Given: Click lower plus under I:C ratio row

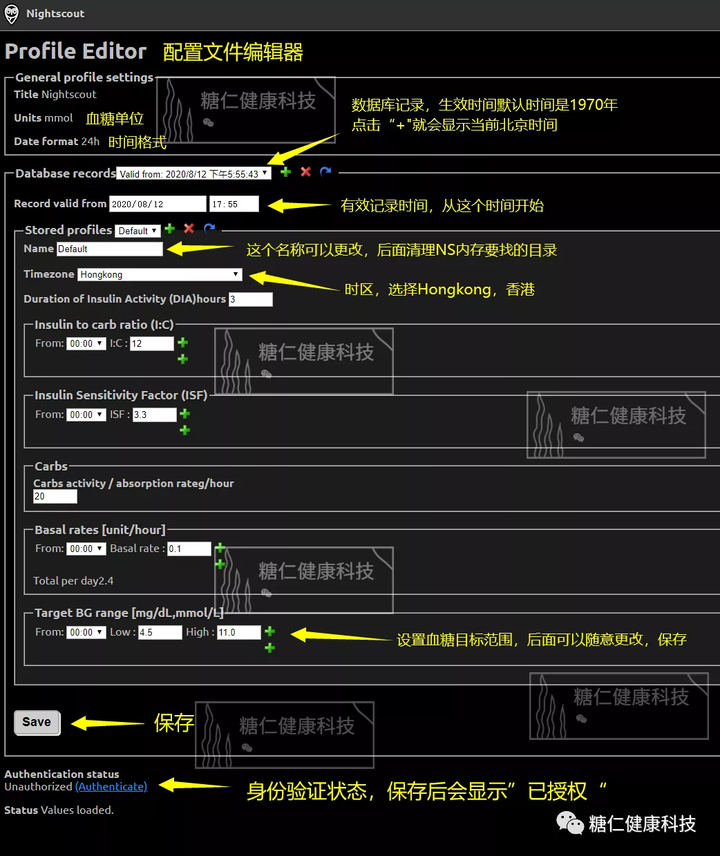Looking at the screenshot, I should pyautogui.click(x=183, y=359).
